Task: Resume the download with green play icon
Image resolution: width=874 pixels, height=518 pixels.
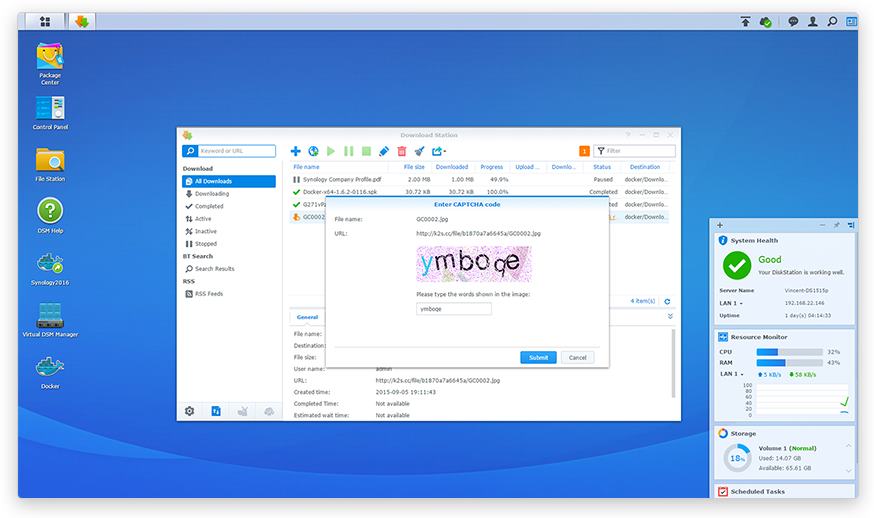Action: click(331, 151)
